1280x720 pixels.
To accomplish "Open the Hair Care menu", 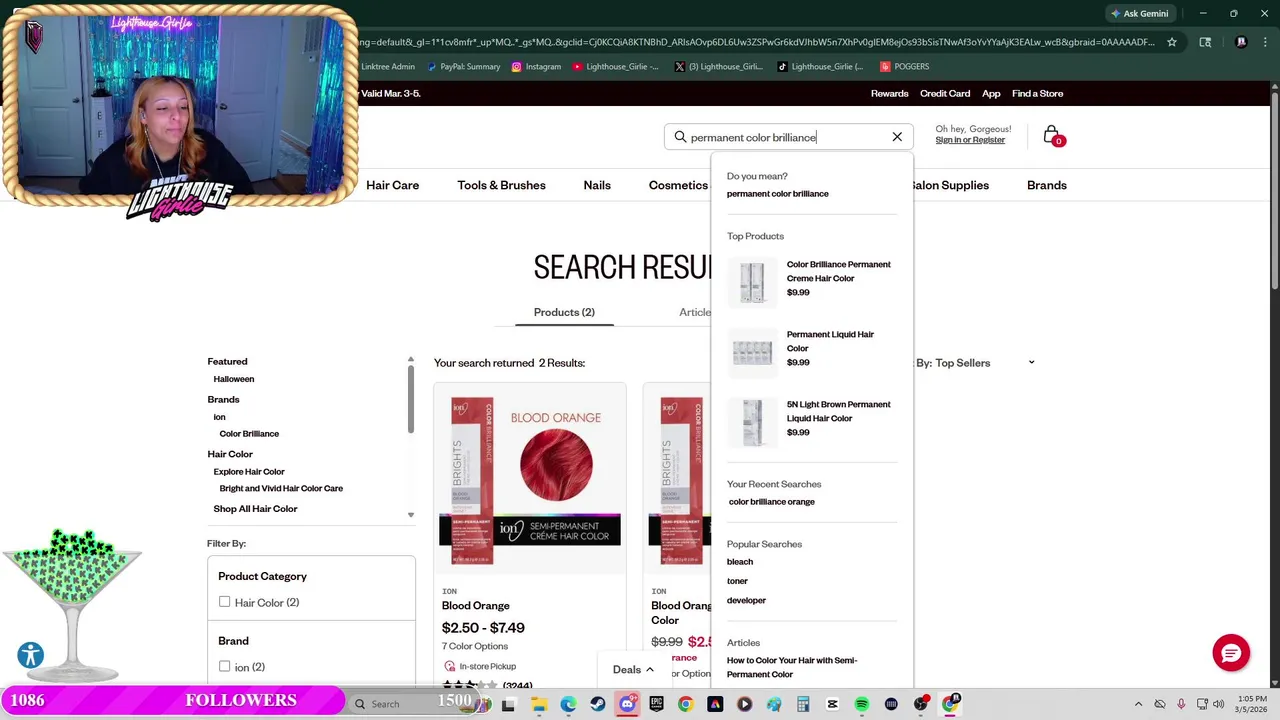I will pos(392,185).
